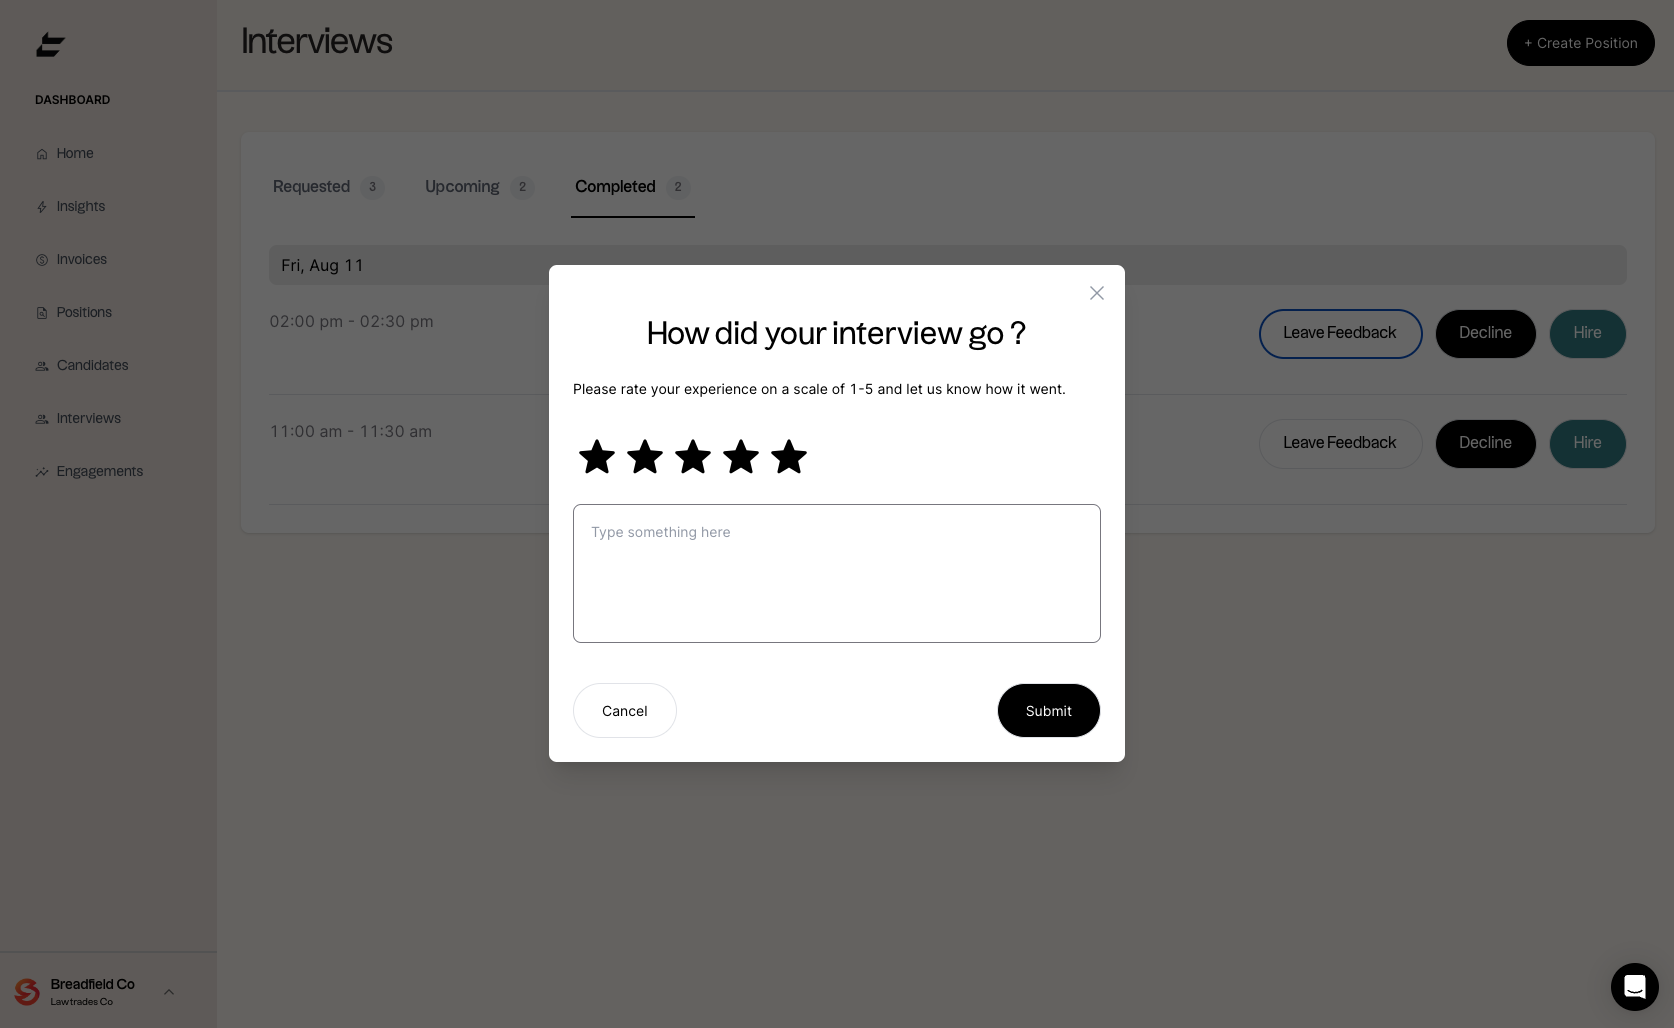
Task: Select the second rating star
Action: coord(645,457)
